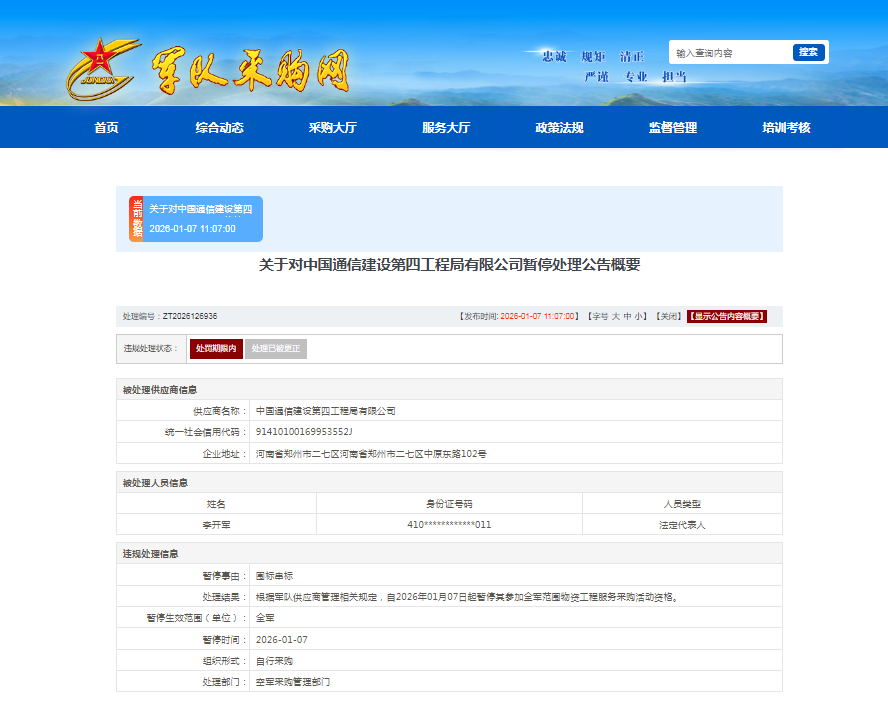Select the 处罚期限内 status tag
This screenshot has height=702, width=888.
(216, 349)
